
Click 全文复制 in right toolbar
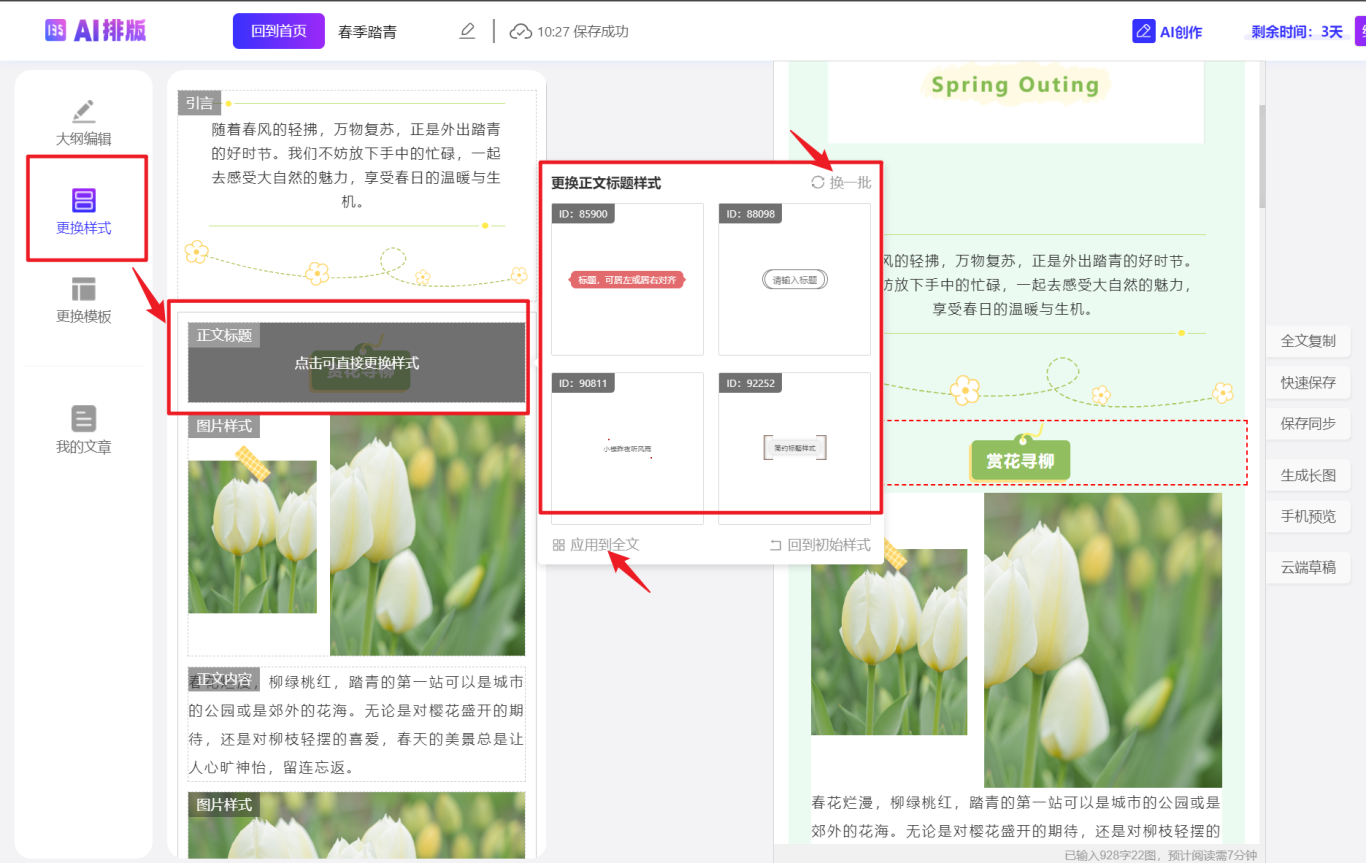click(x=1308, y=341)
